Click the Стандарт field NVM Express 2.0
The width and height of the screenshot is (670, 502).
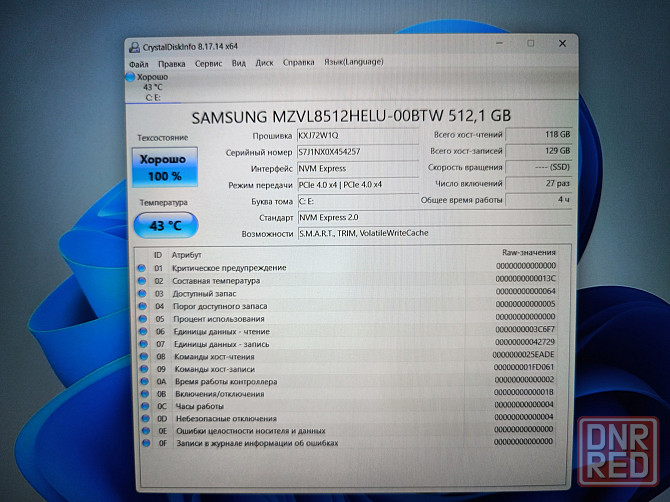point(435,217)
